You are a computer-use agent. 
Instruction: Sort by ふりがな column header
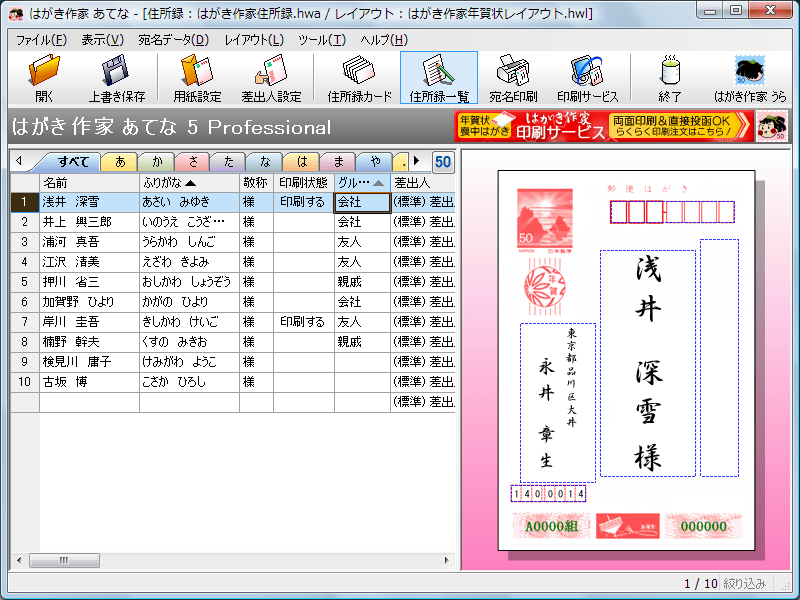point(189,183)
